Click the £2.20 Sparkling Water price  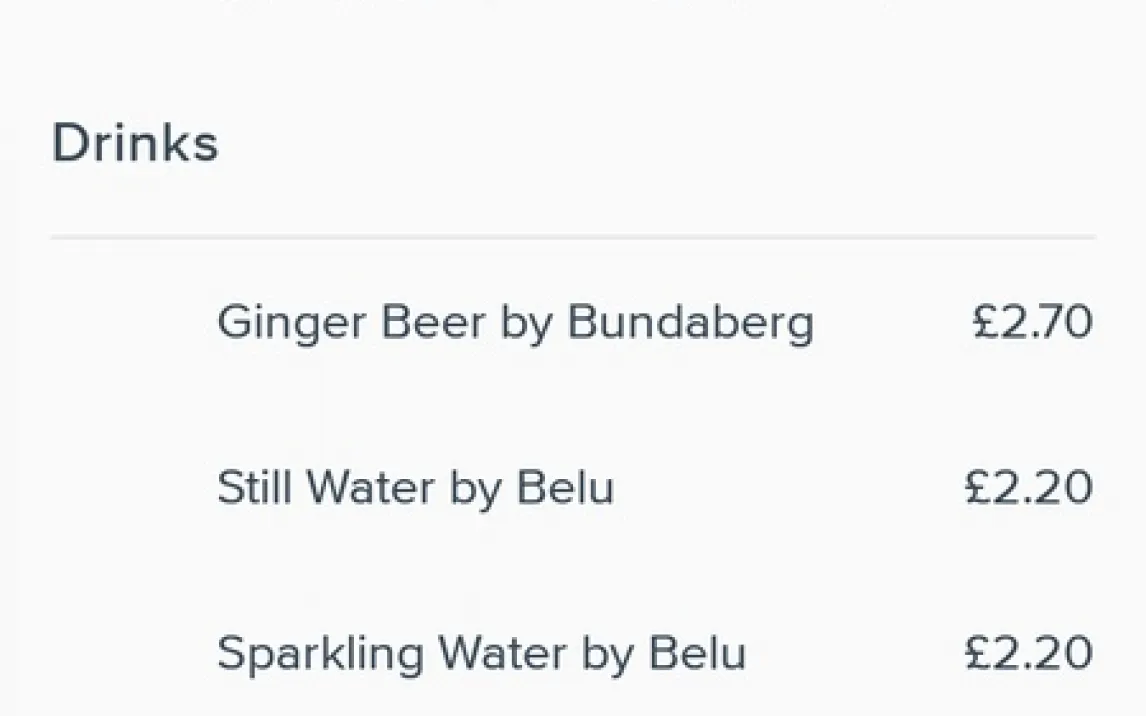point(1028,653)
